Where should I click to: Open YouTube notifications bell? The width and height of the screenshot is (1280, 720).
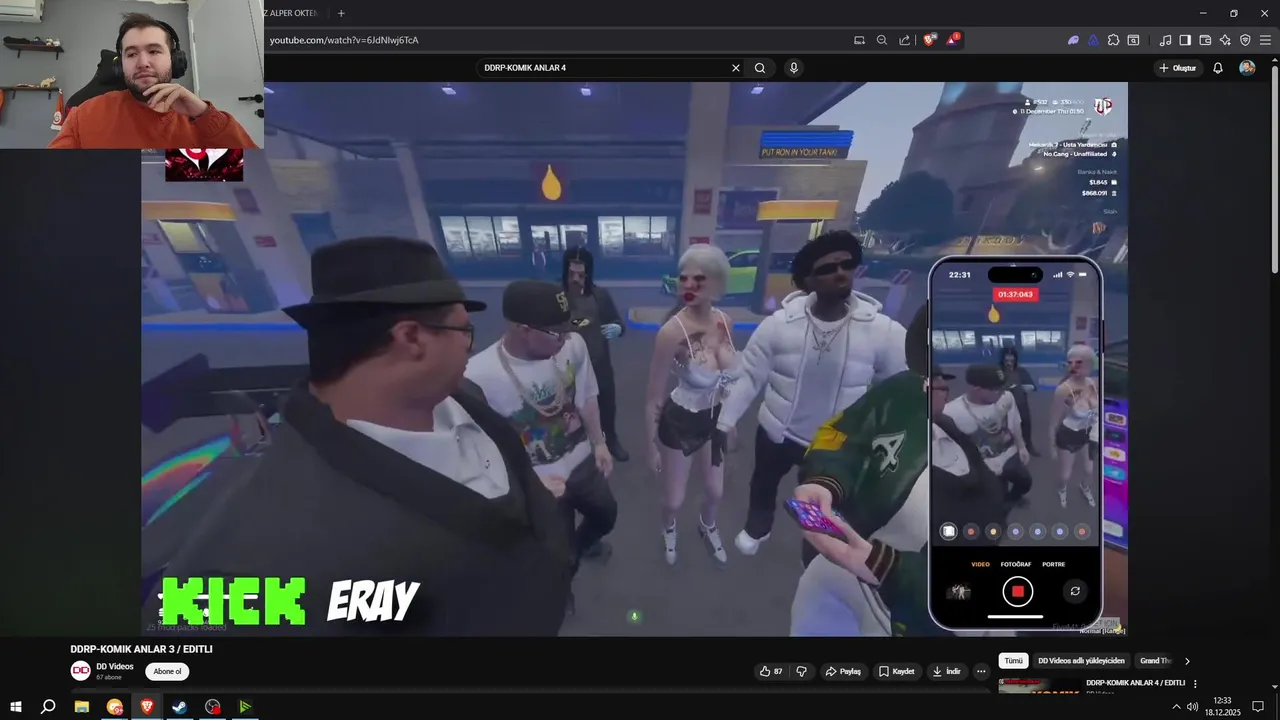(x=1218, y=68)
